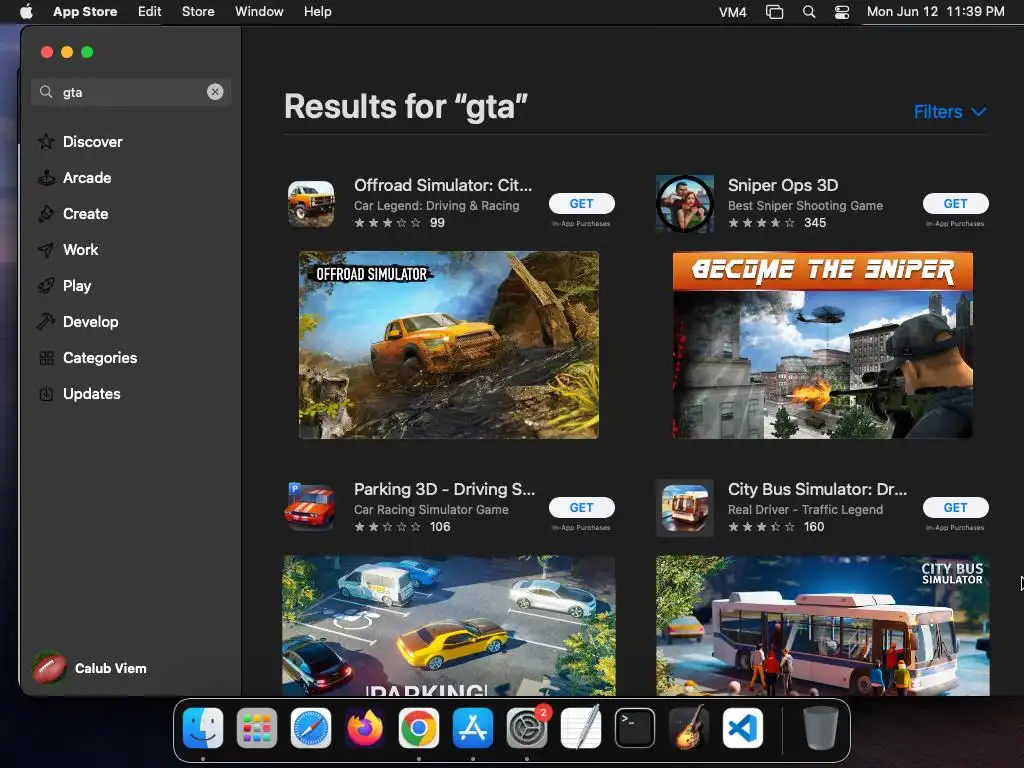Image resolution: width=1024 pixels, height=768 pixels.
Task: Open Parking 3D app icon
Action: 311,507
